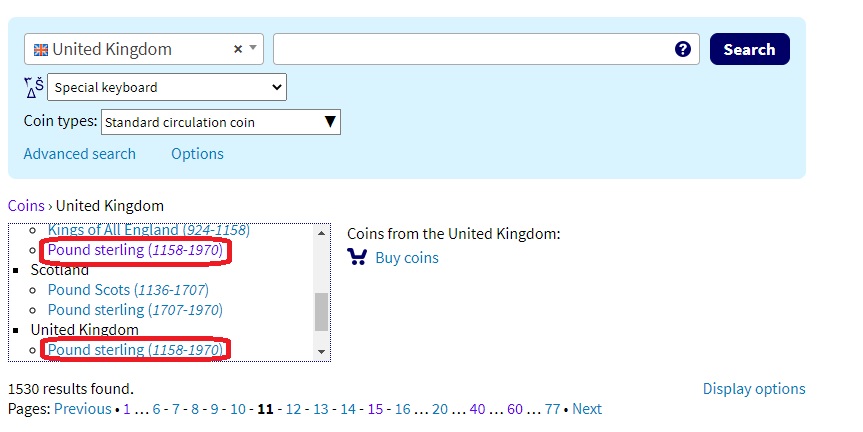Go to results page 16
The image size is (863, 432).
point(402,409)
